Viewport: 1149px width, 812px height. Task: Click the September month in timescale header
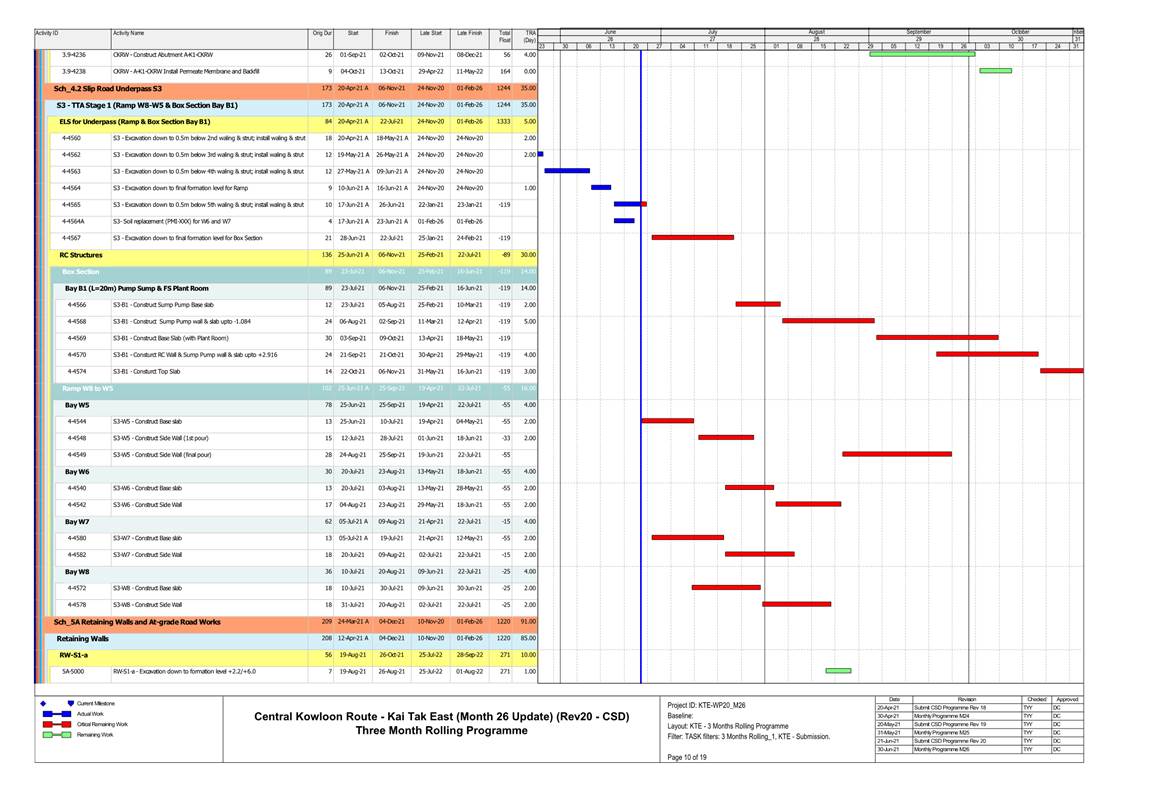(x=918, y=33)
